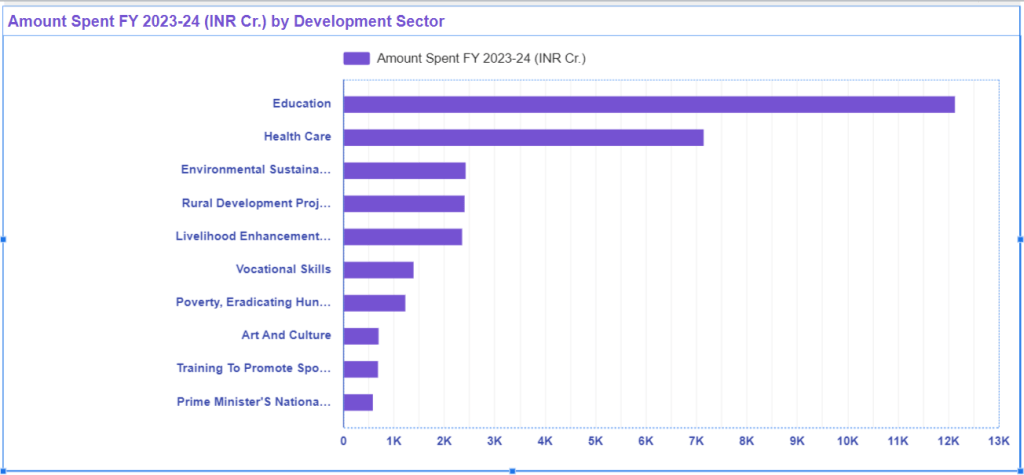Select the Vocational Skills bar
This screenshot has height=475, width=1024.
pyautogui.click(x=378, y=270)
